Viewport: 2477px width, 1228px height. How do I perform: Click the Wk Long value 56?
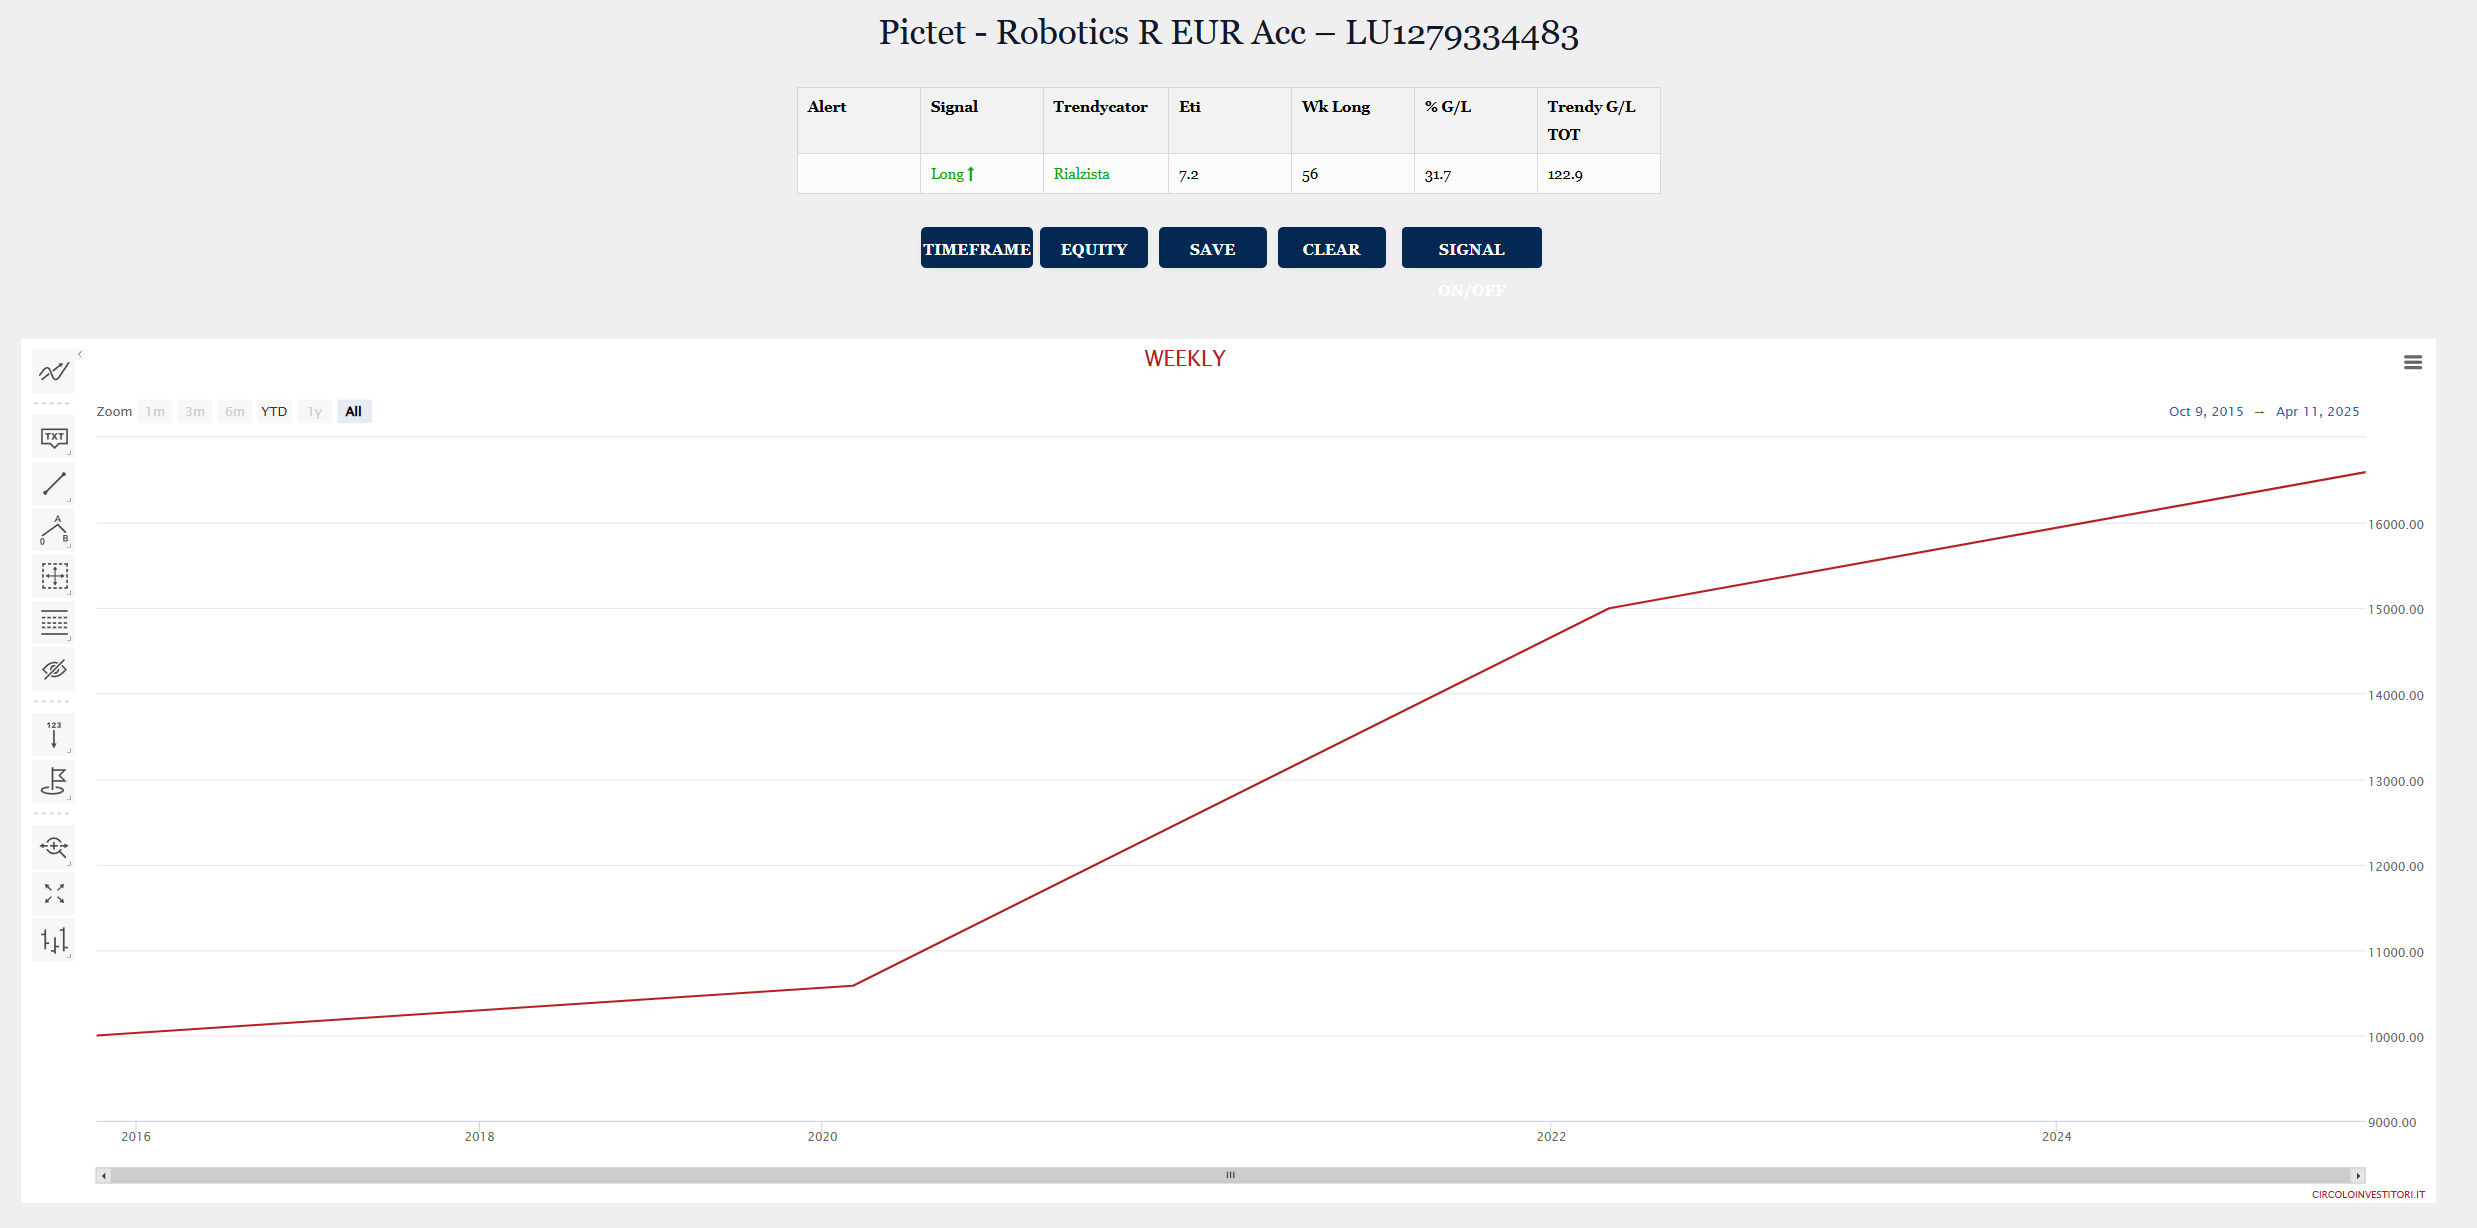(x=1310, y=174)
